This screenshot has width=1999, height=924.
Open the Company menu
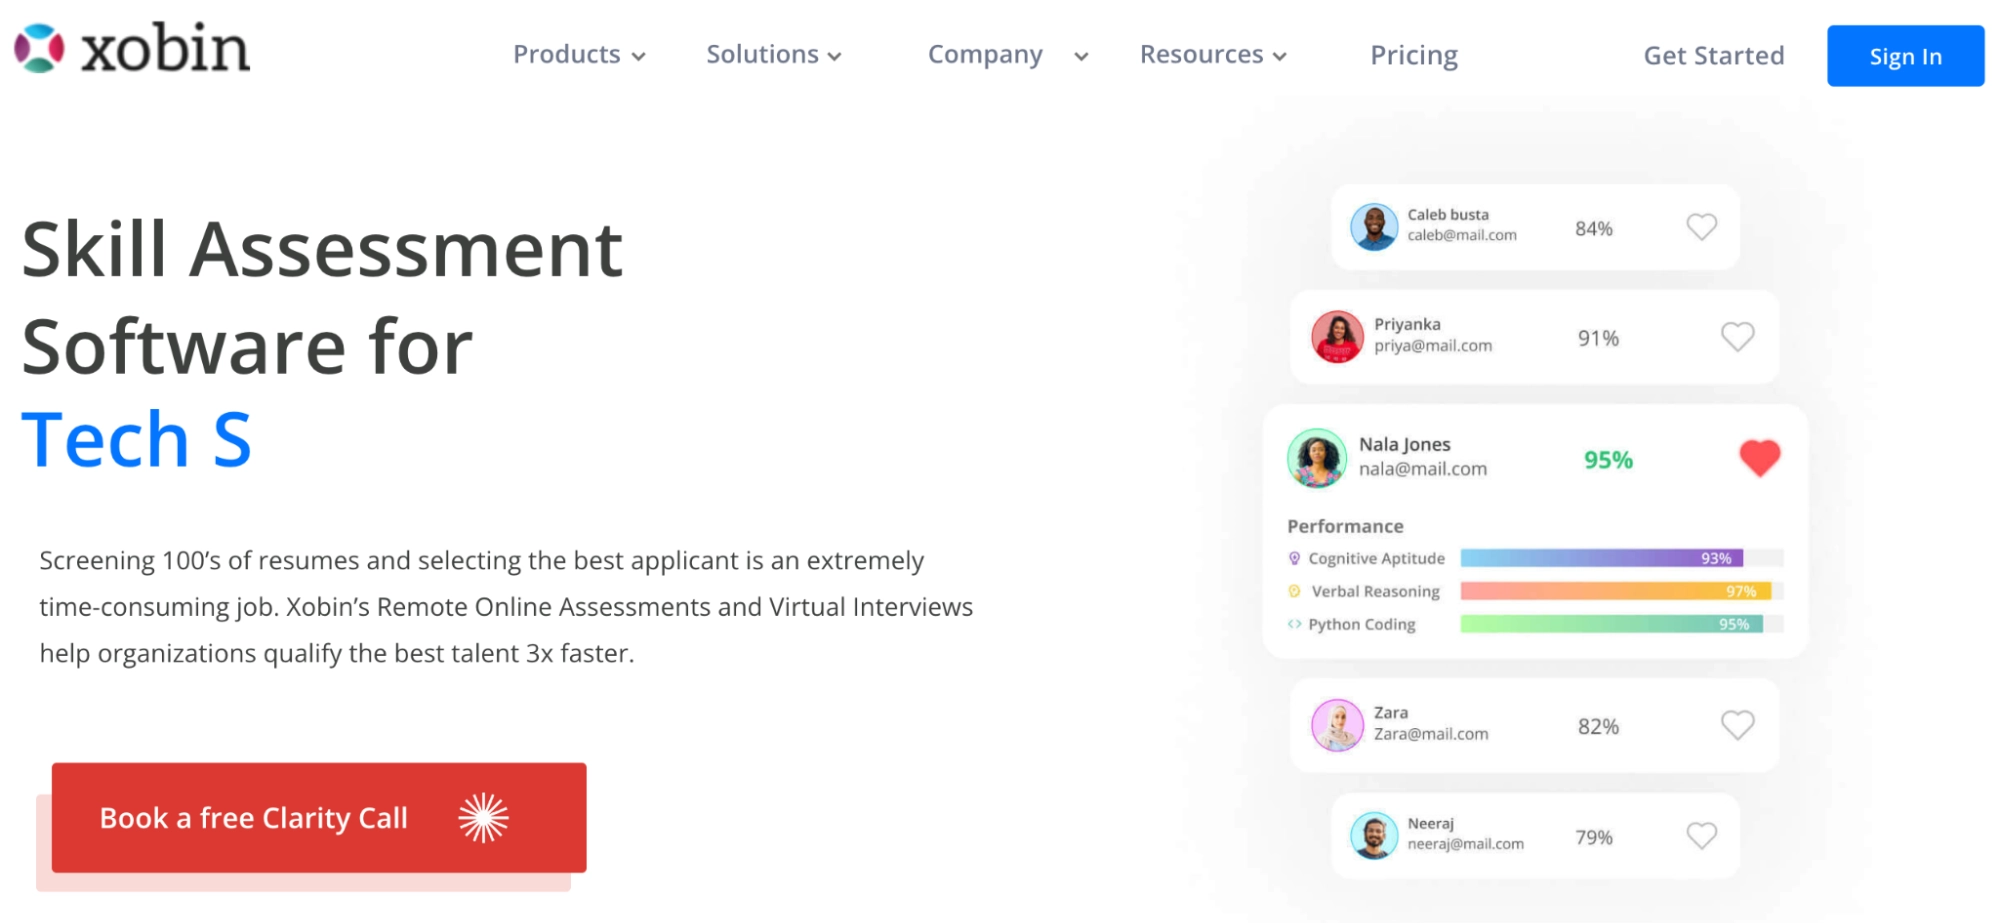(x=985, y=55)
